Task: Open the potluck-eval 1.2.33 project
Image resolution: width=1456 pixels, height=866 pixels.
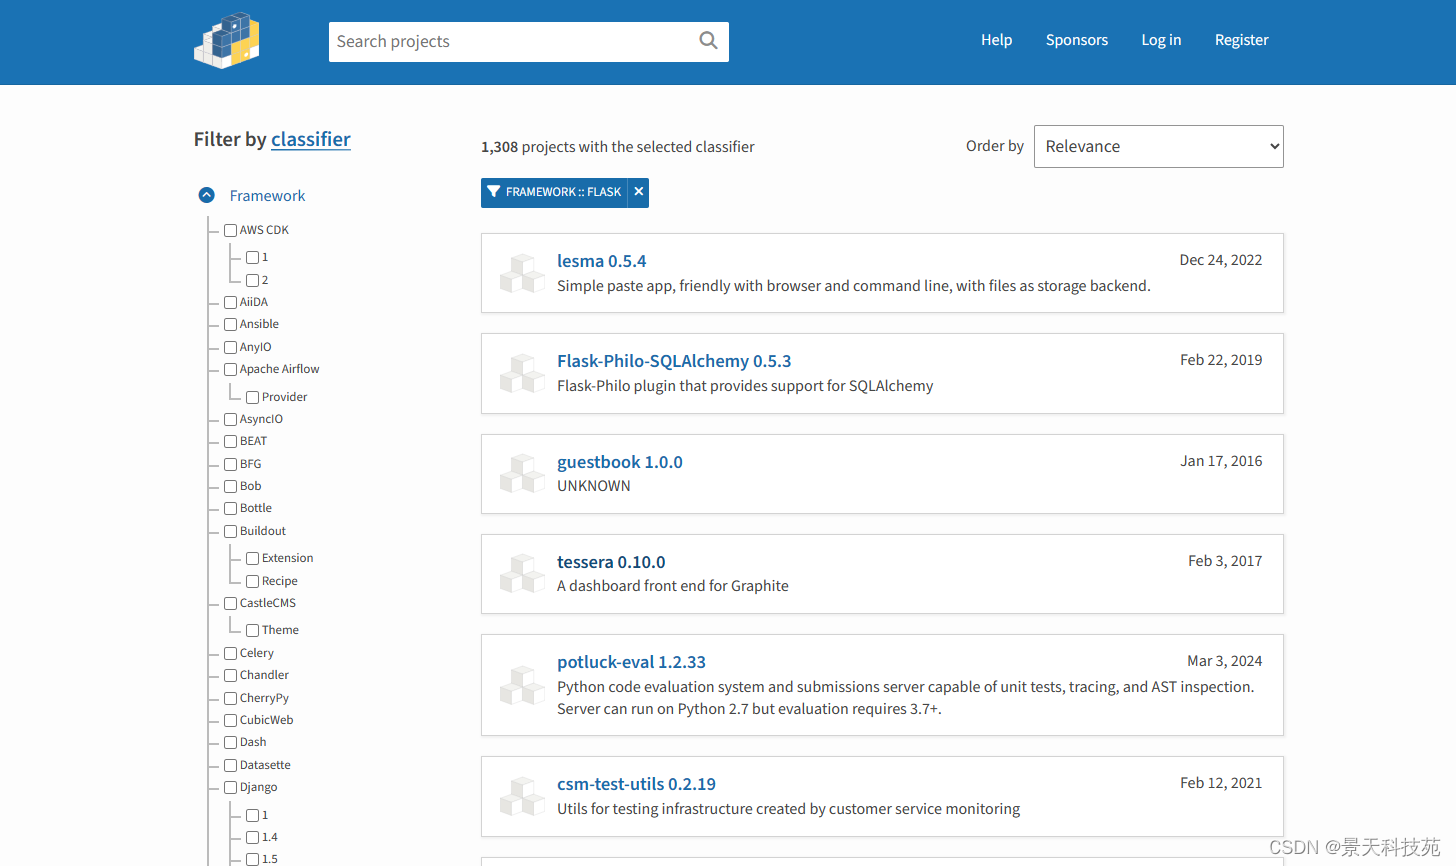Action: [631, 662]
